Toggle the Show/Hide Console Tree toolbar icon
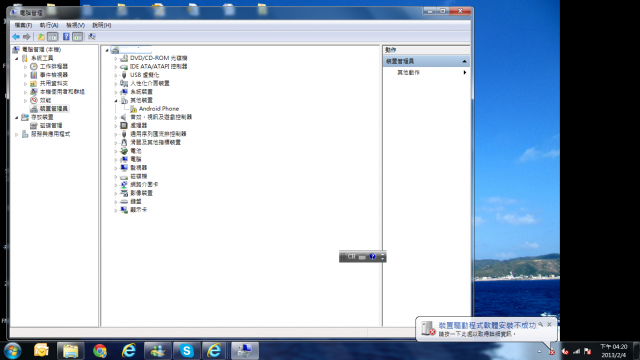This screenshot has height=360, width=640. [x=53, y=37]
